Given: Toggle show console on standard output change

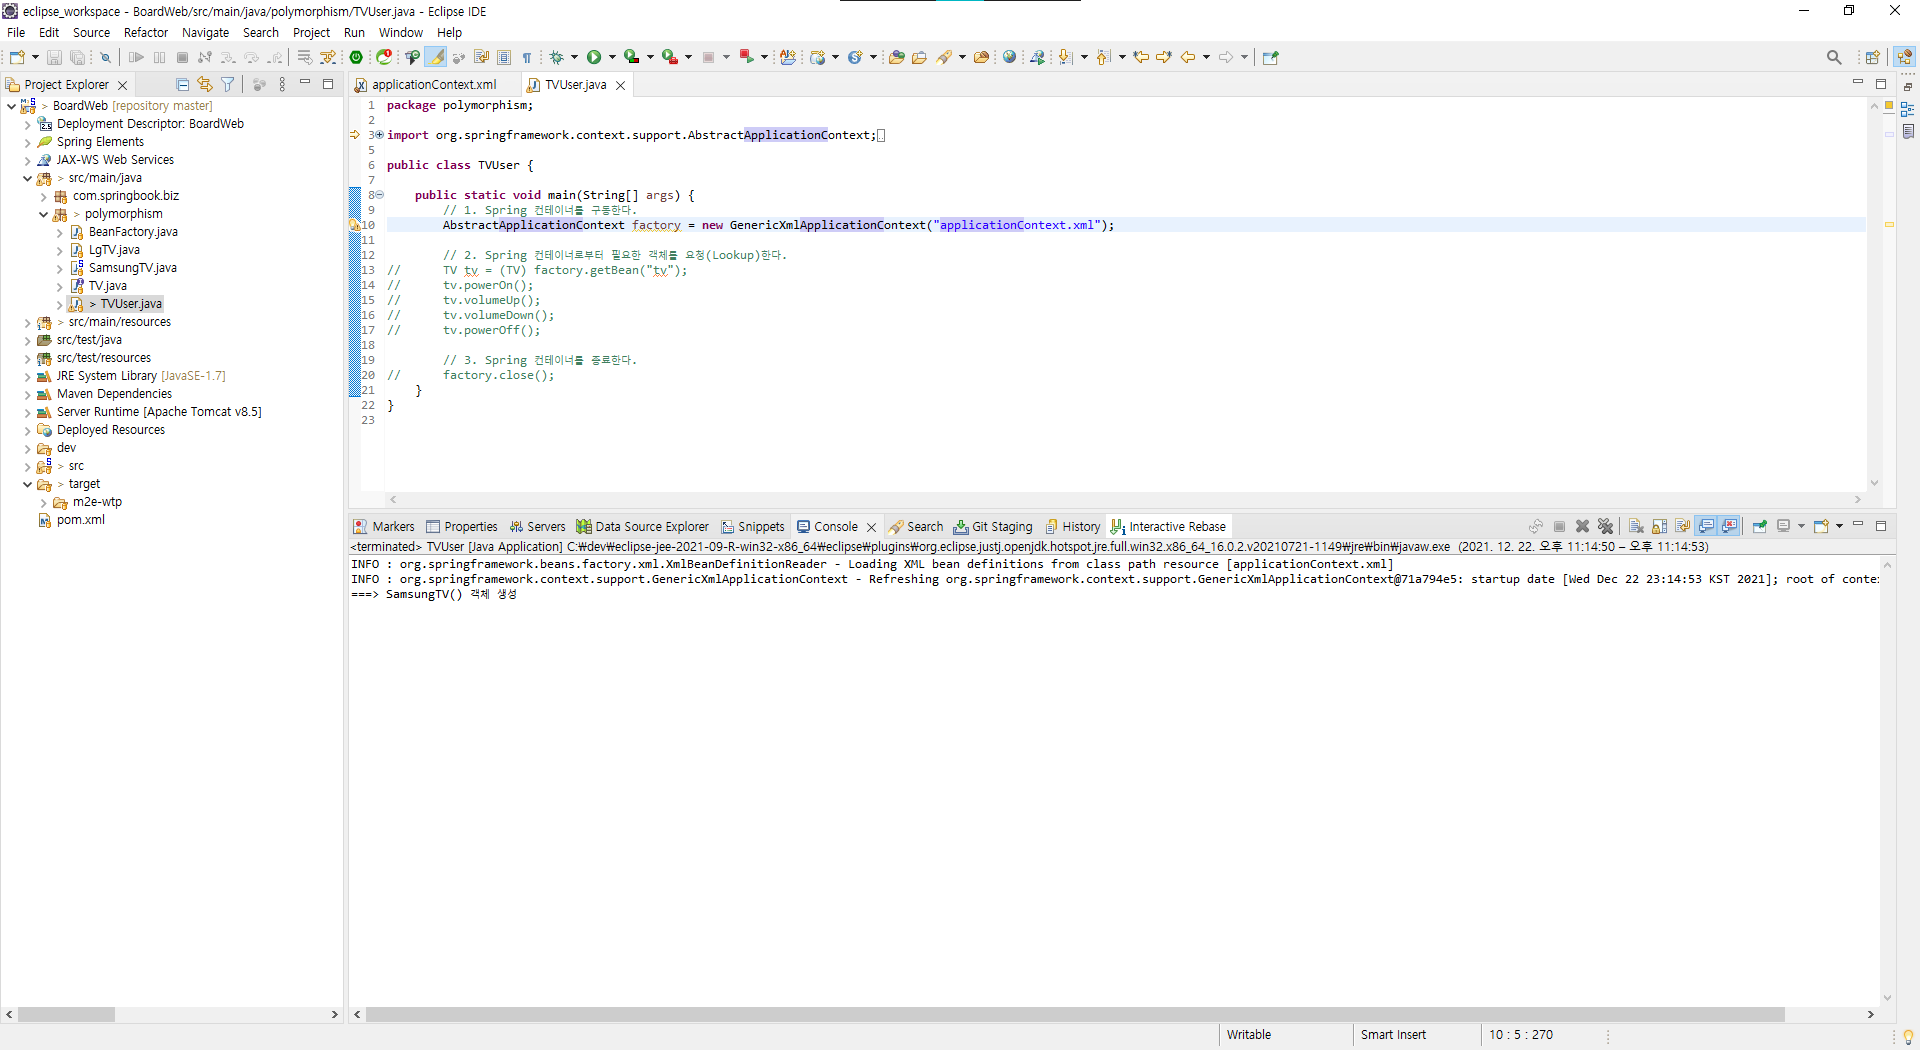Looking at the screenshot, I should click(x=1706, y=526).
